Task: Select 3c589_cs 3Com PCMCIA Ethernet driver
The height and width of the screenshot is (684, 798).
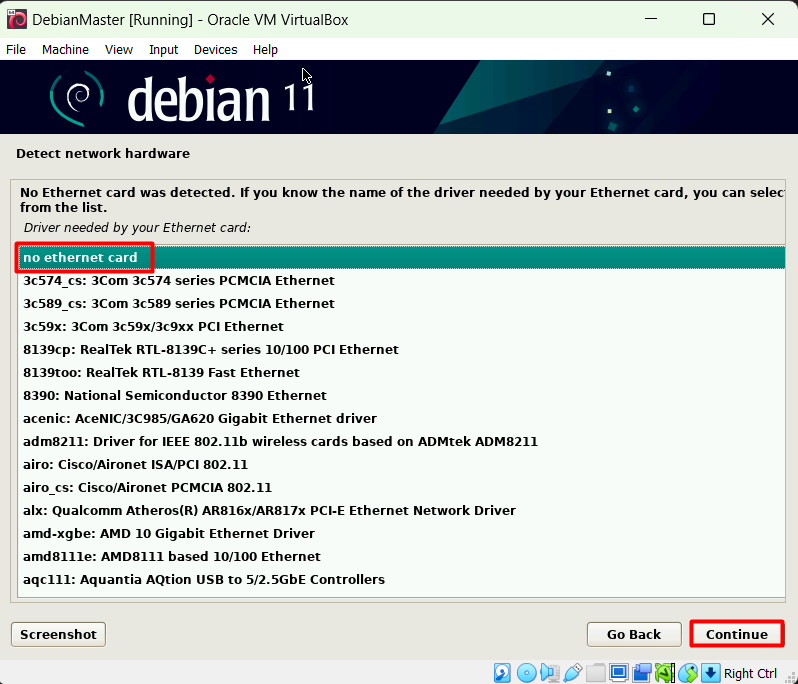Action: [x=401, y=303]
